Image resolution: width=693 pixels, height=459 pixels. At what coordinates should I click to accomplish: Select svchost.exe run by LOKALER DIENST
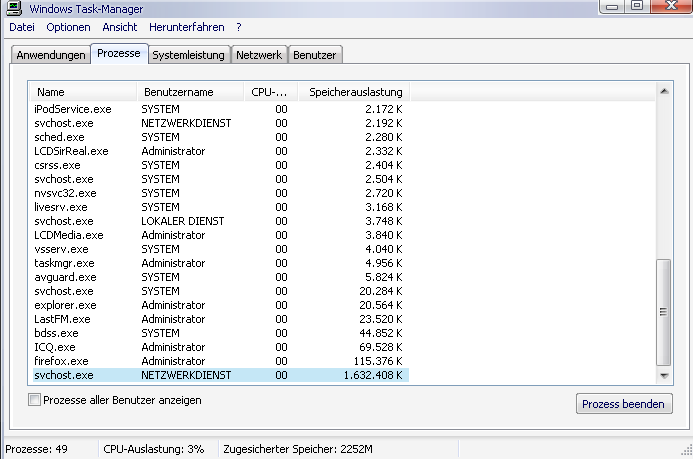(x=221, y=221)
